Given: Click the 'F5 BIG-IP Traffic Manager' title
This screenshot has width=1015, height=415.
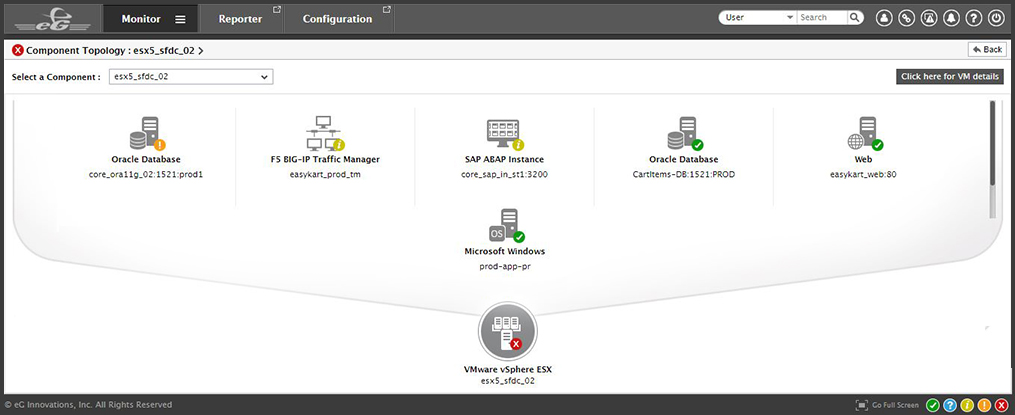Looking at the screenshot, I should tap(325, 159).
